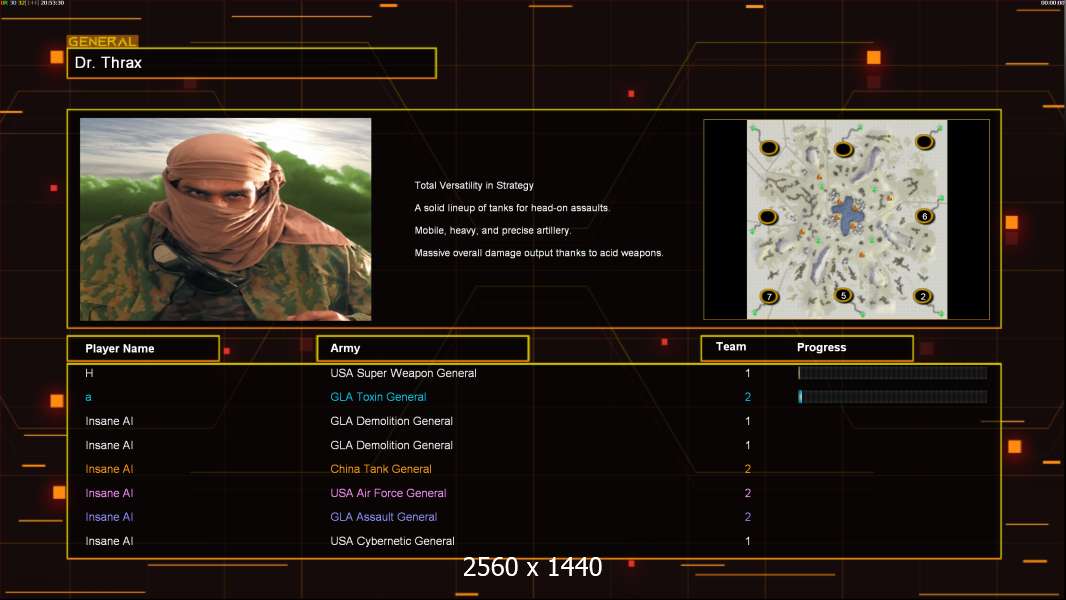Select the empty top-center start slot on minimap

[x=843, y=149]
